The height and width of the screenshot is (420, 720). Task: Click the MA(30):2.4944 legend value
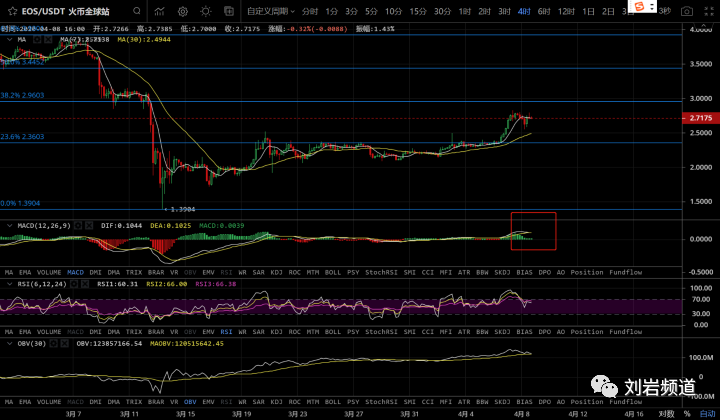[144, 39]
